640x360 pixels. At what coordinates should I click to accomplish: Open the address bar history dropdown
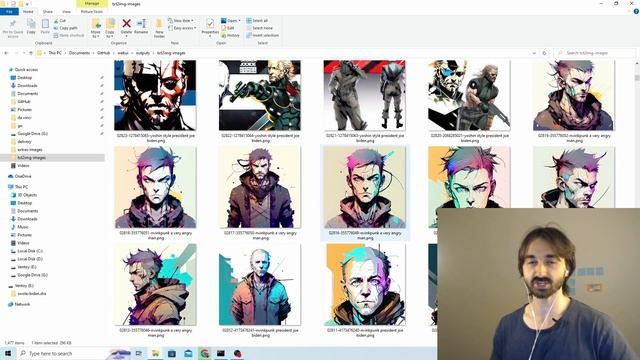coord(534,53)
